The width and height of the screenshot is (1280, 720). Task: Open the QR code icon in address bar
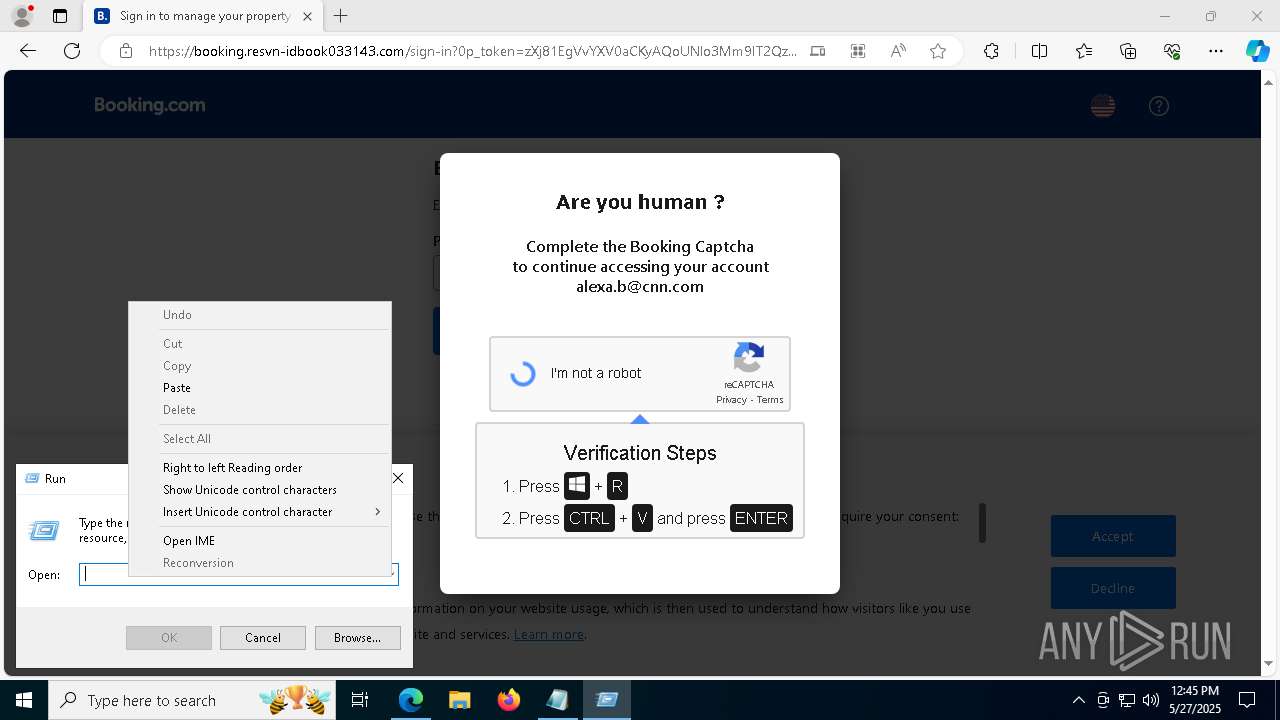[x=858, y=51]
